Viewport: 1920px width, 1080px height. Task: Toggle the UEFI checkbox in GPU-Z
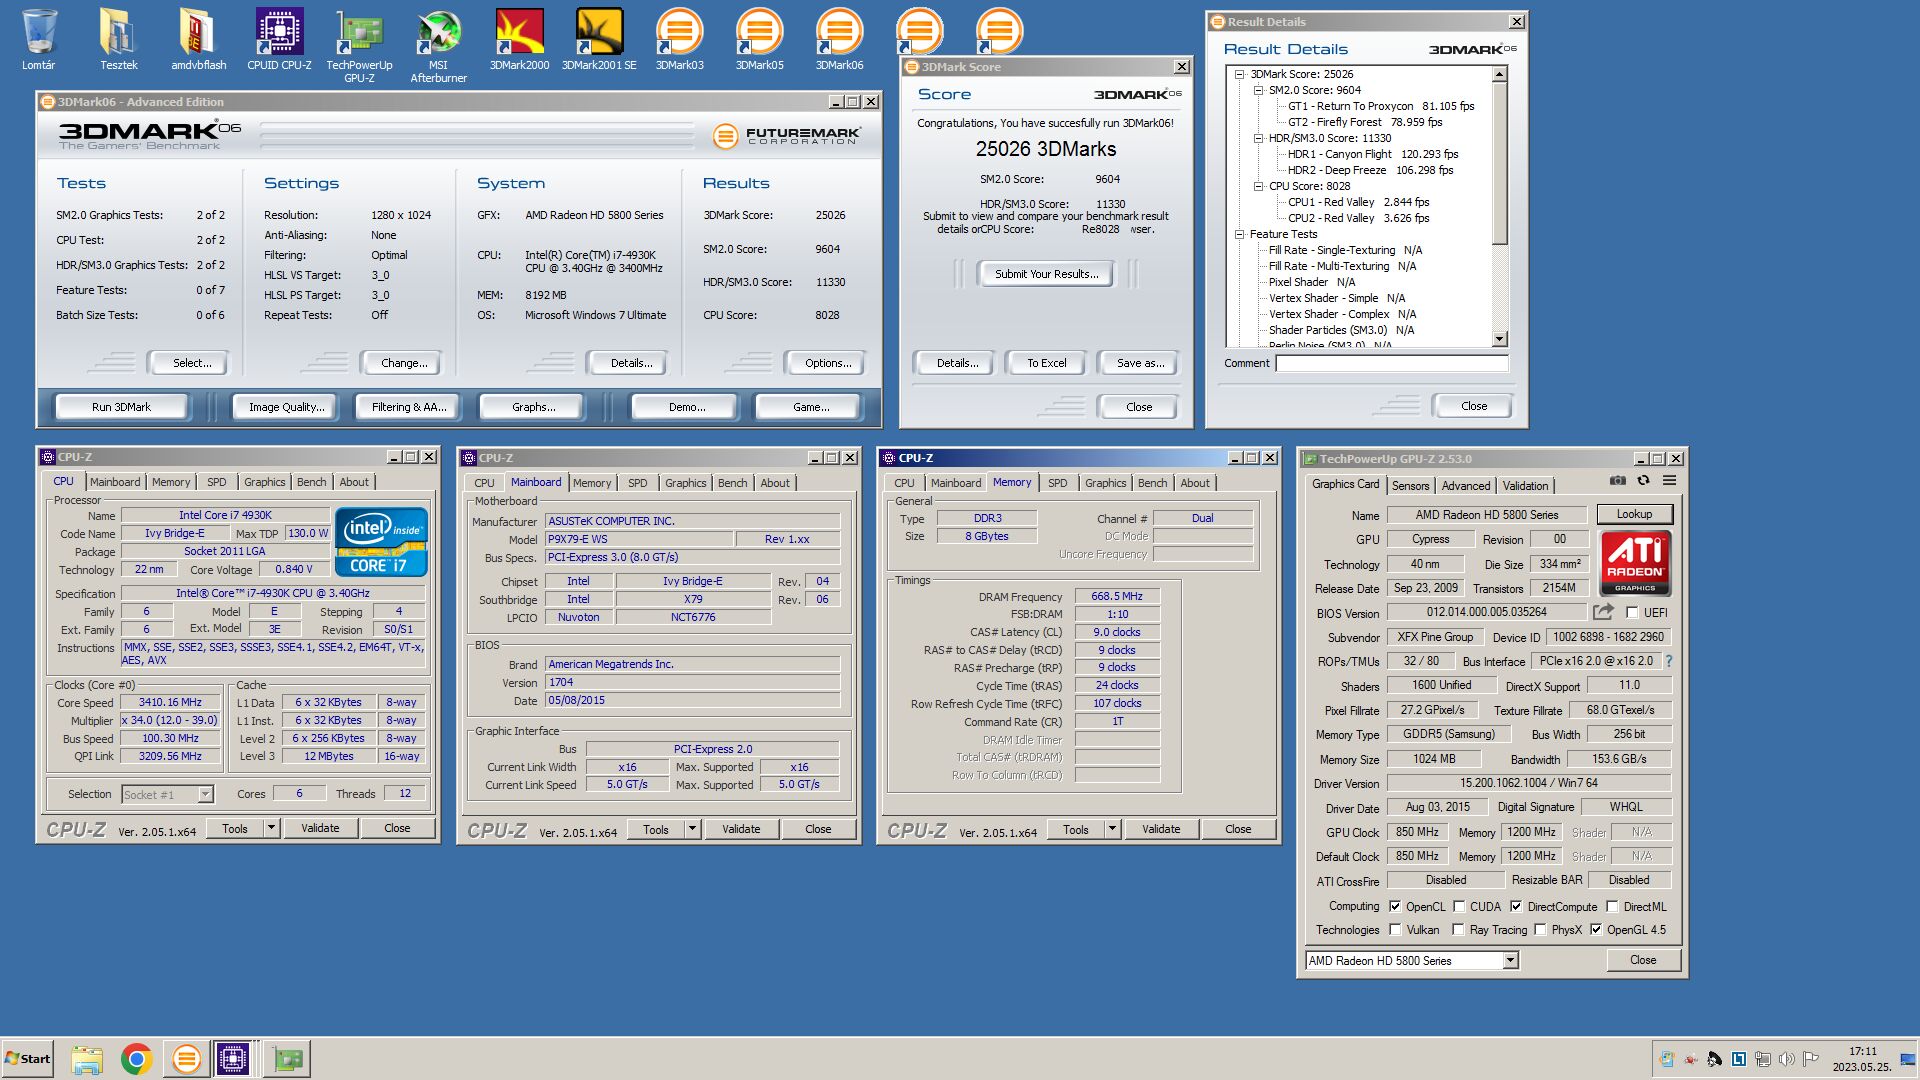click(1632, 612)
